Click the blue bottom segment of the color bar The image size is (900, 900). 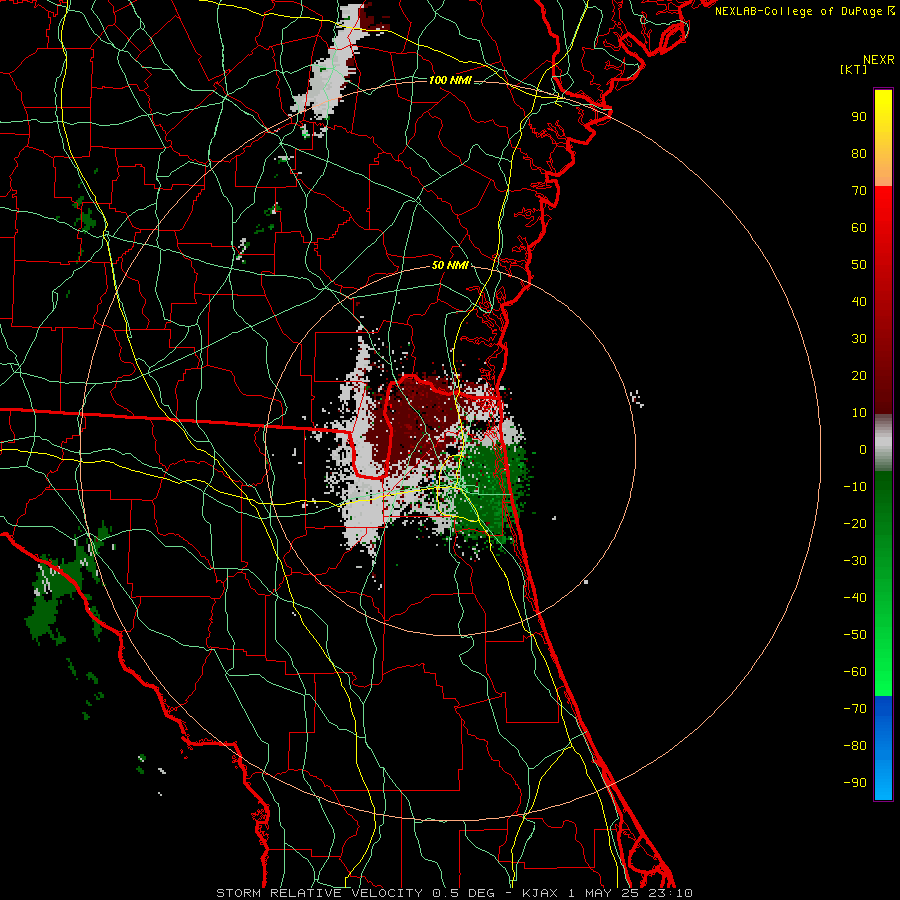[883, 748]
